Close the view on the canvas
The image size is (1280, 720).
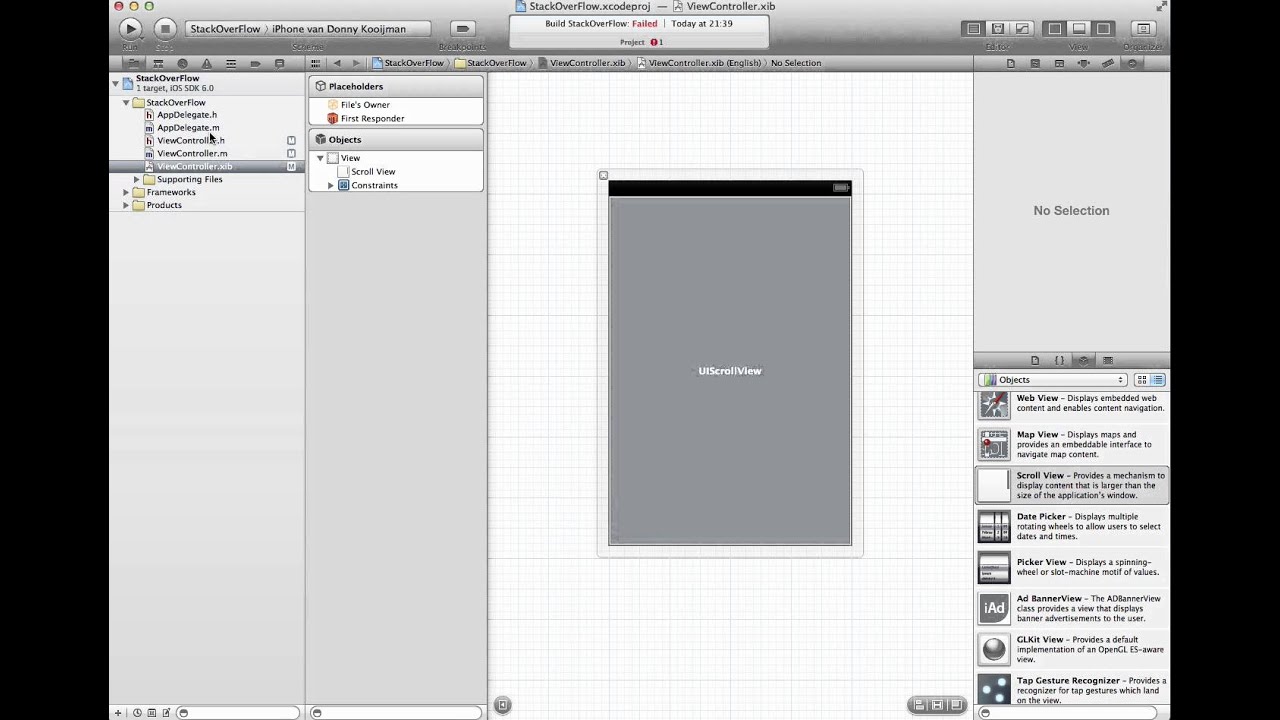click(x=603, y=176)
